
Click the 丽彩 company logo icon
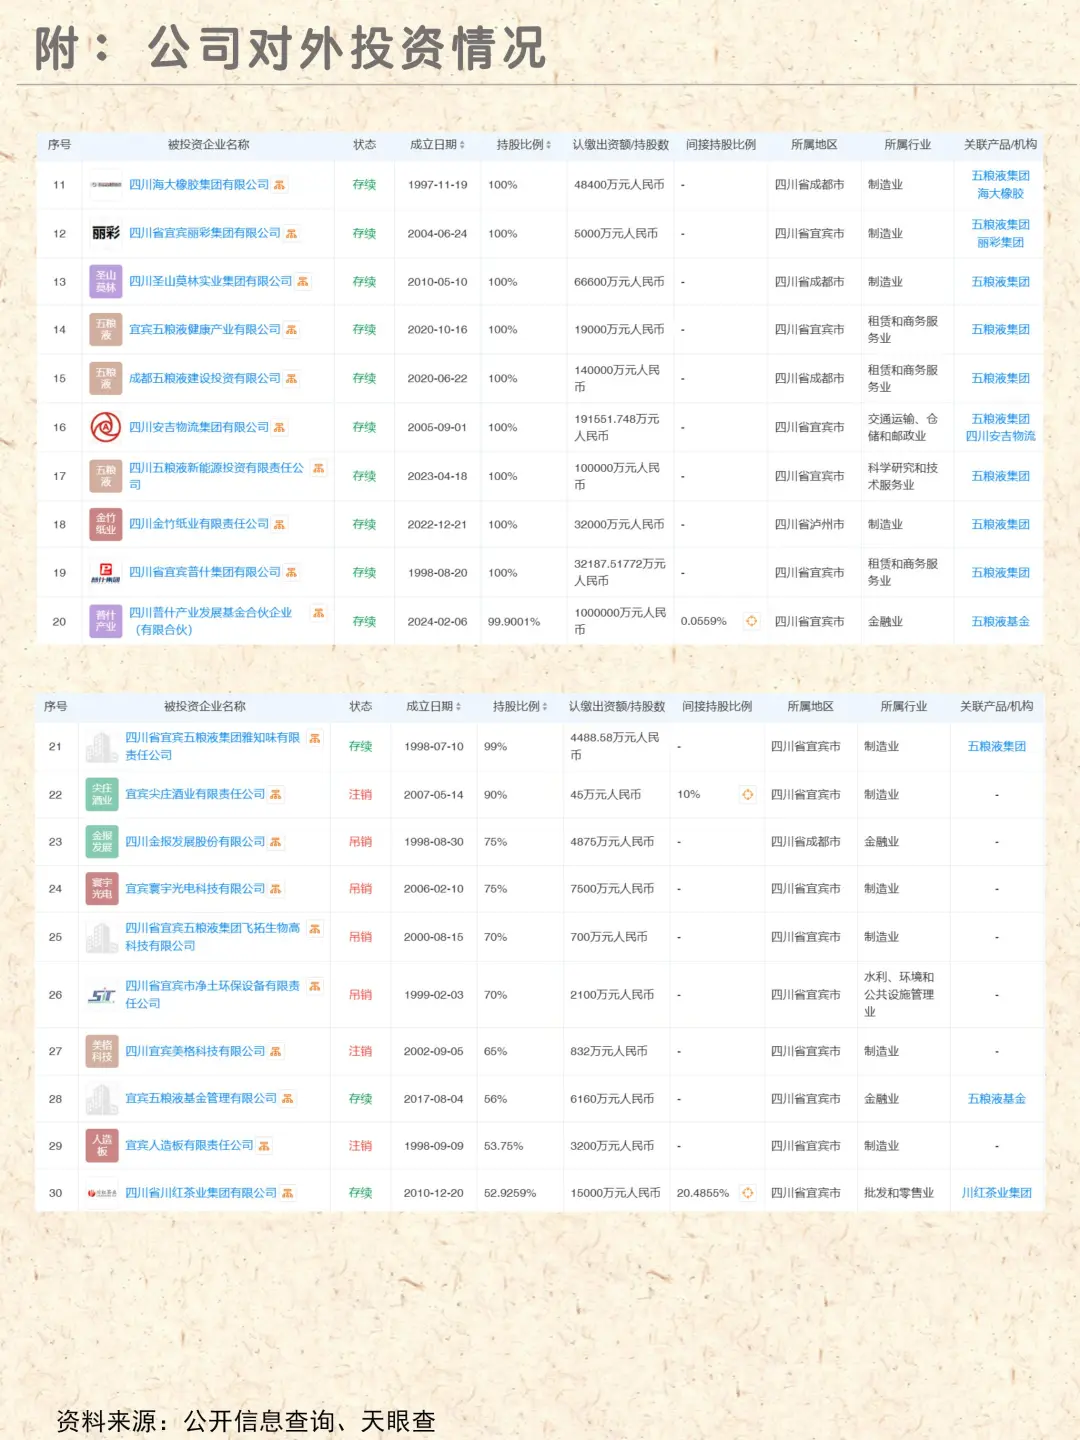click(106, 233)
